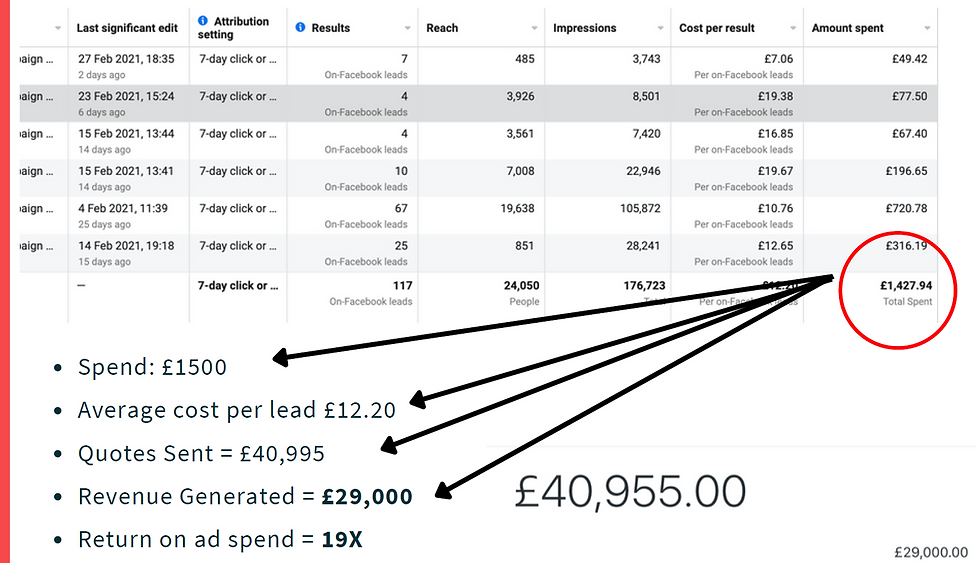Click the Results column info icon

pos(300,27)
